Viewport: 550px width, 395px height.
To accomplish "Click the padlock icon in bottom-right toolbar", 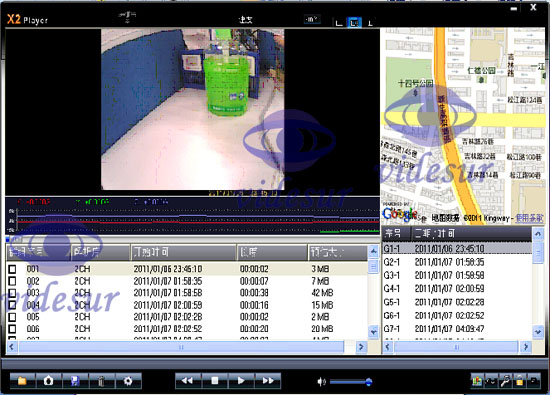I will click(x=519, y=381).
